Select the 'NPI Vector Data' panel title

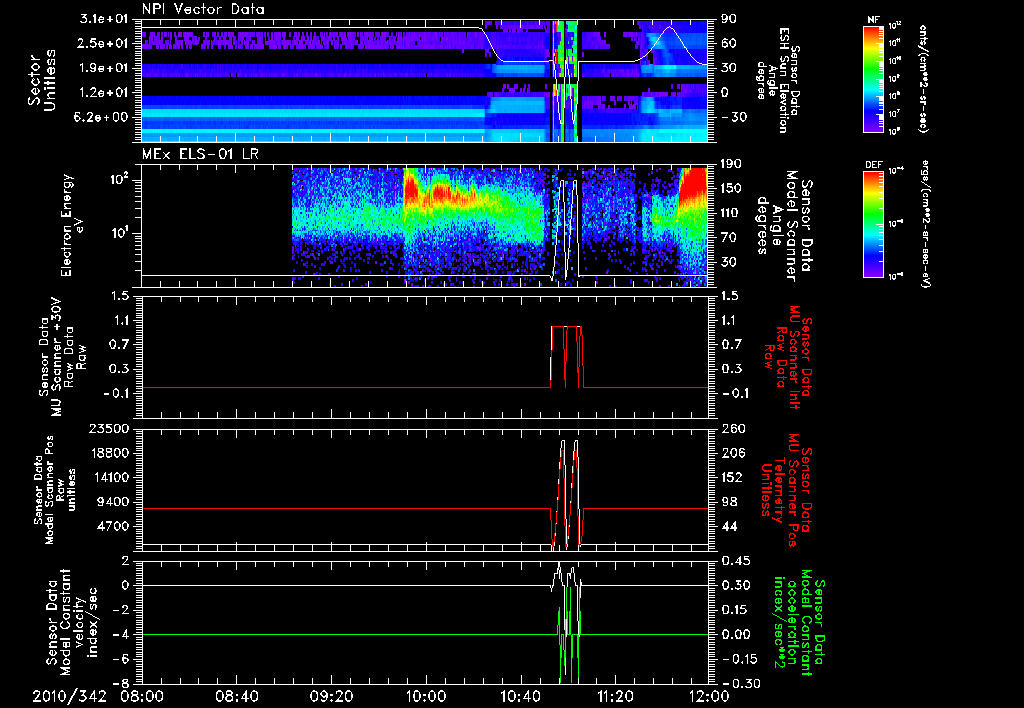[x=204, y=9]
